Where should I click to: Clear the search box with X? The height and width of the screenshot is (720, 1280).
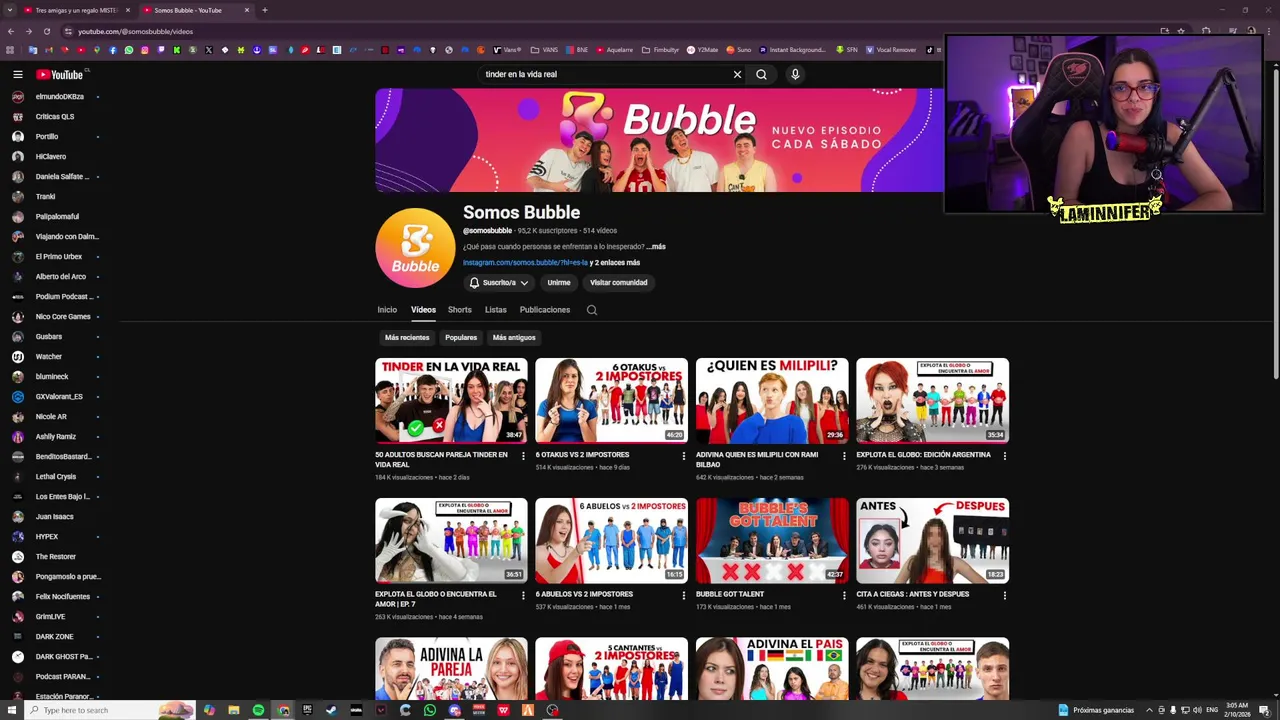click(737, 74)
